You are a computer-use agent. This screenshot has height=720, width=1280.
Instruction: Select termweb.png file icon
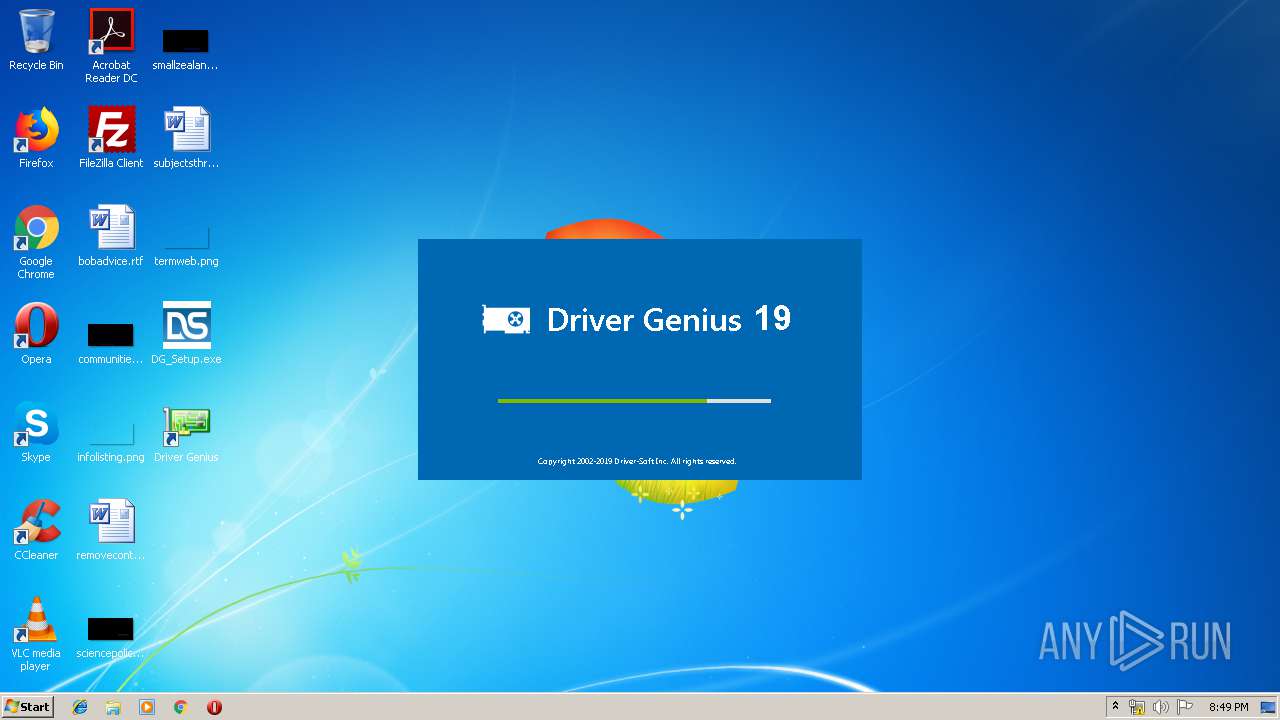[186, 246]
